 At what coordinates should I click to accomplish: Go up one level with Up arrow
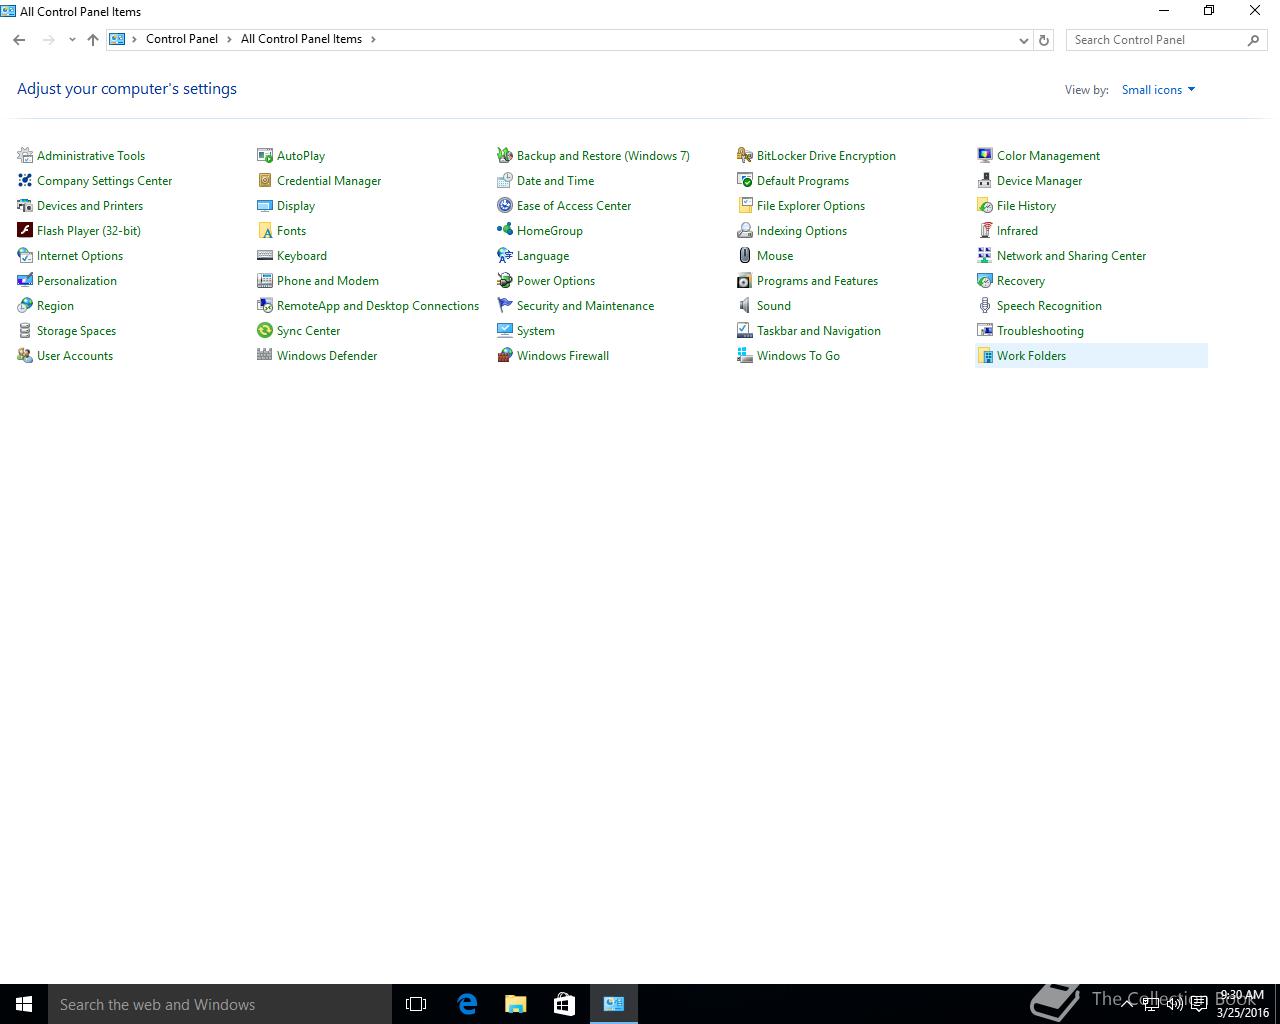[93, 40]
